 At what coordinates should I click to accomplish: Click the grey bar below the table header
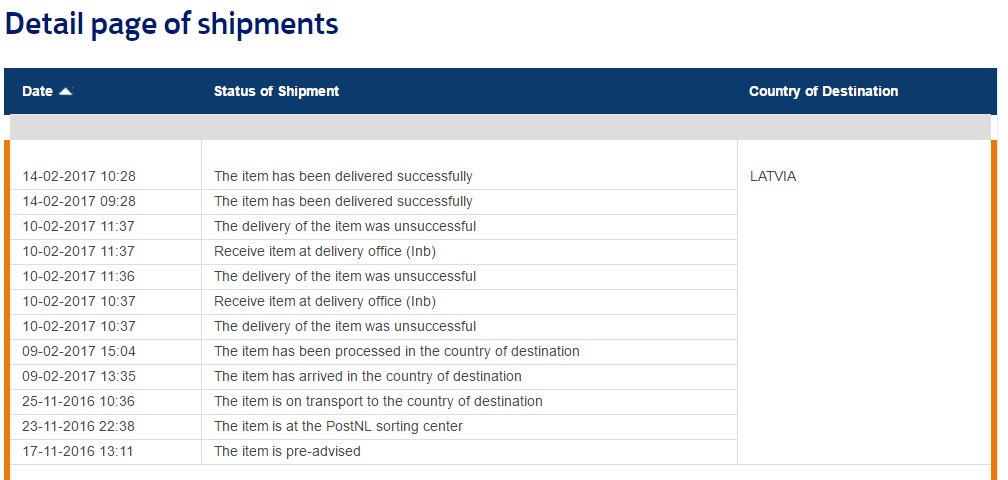[x=500, y=127]
